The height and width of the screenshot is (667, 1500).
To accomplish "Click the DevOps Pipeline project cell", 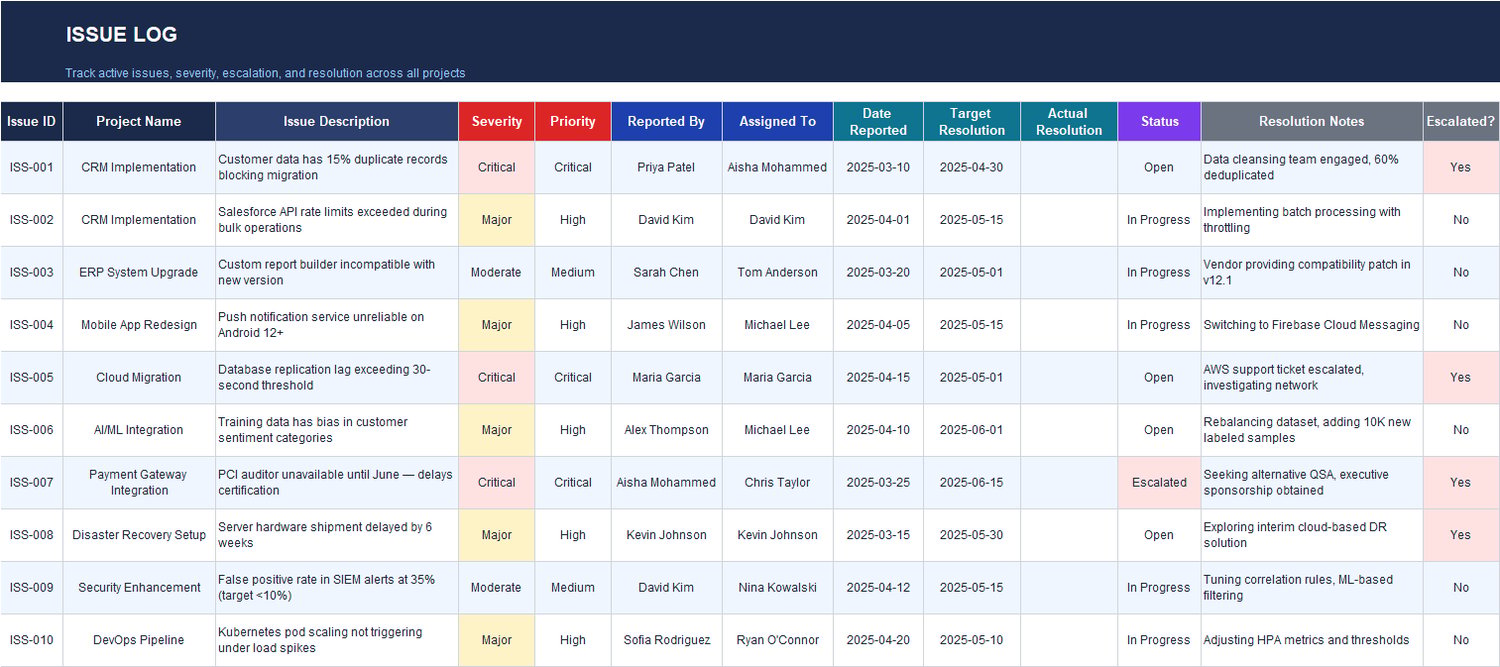I will (139, 640).
